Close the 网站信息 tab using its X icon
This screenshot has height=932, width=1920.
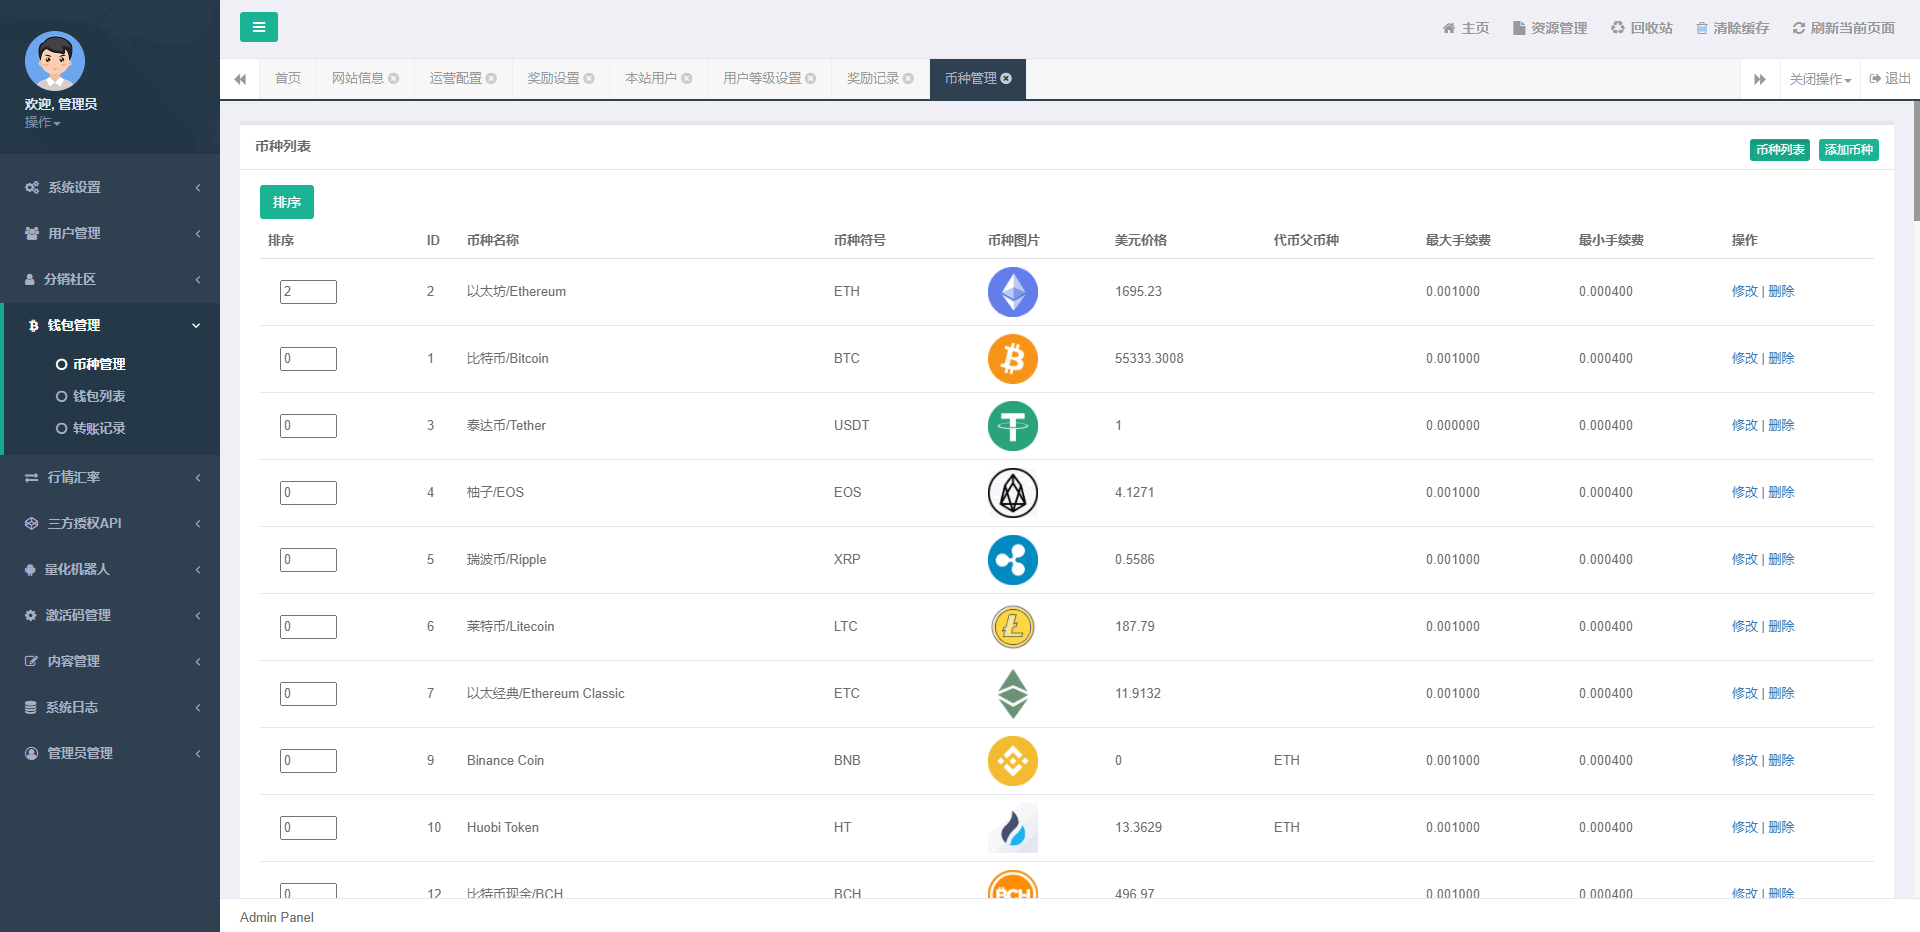click(x=394, y=79)
